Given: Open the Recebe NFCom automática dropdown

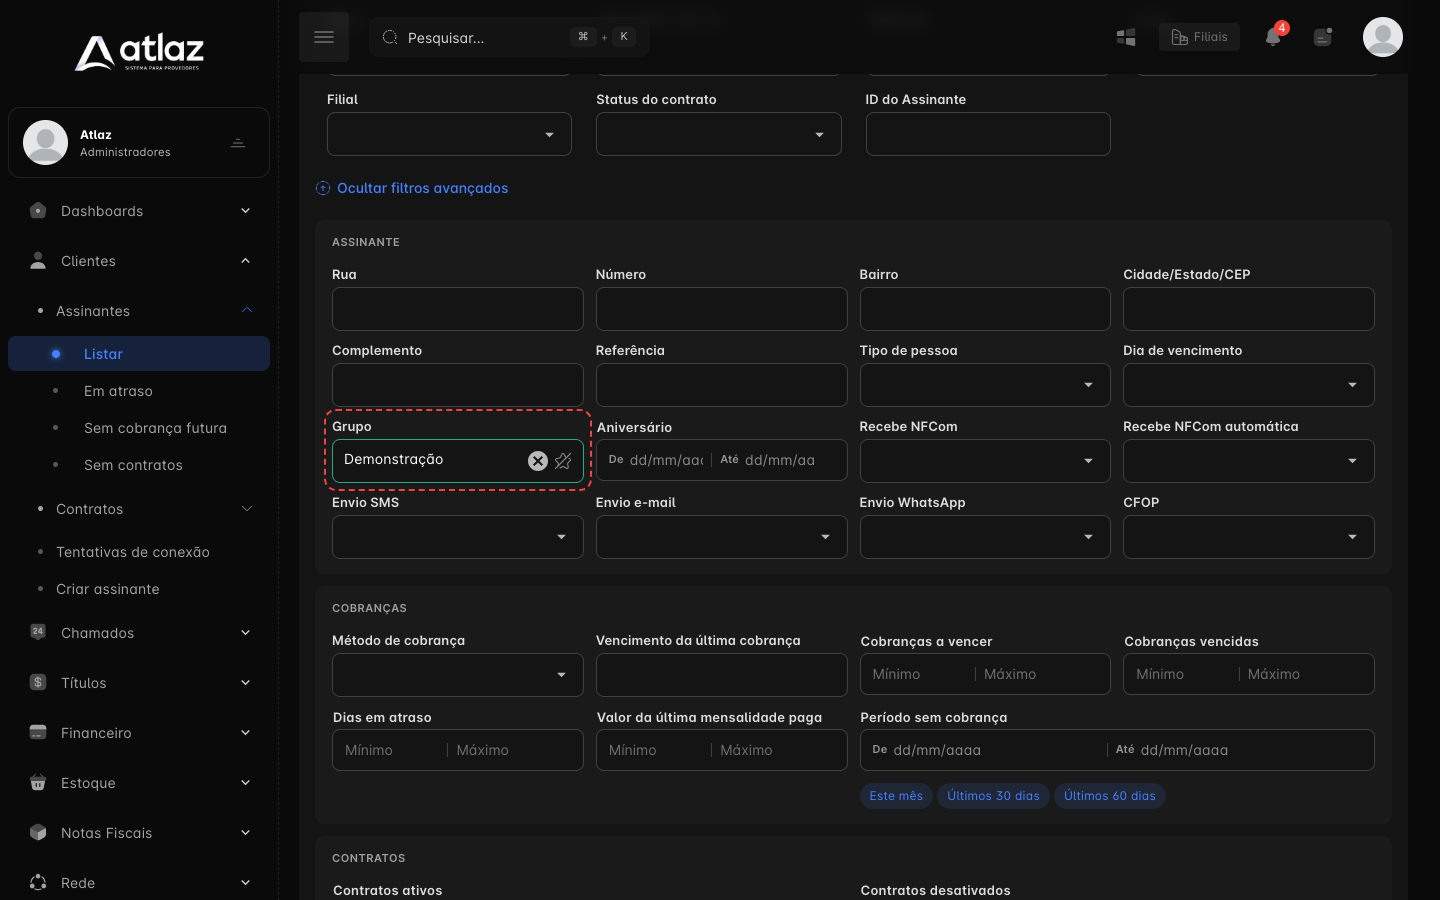Looking at the screenshot, I should point(1249,461).
